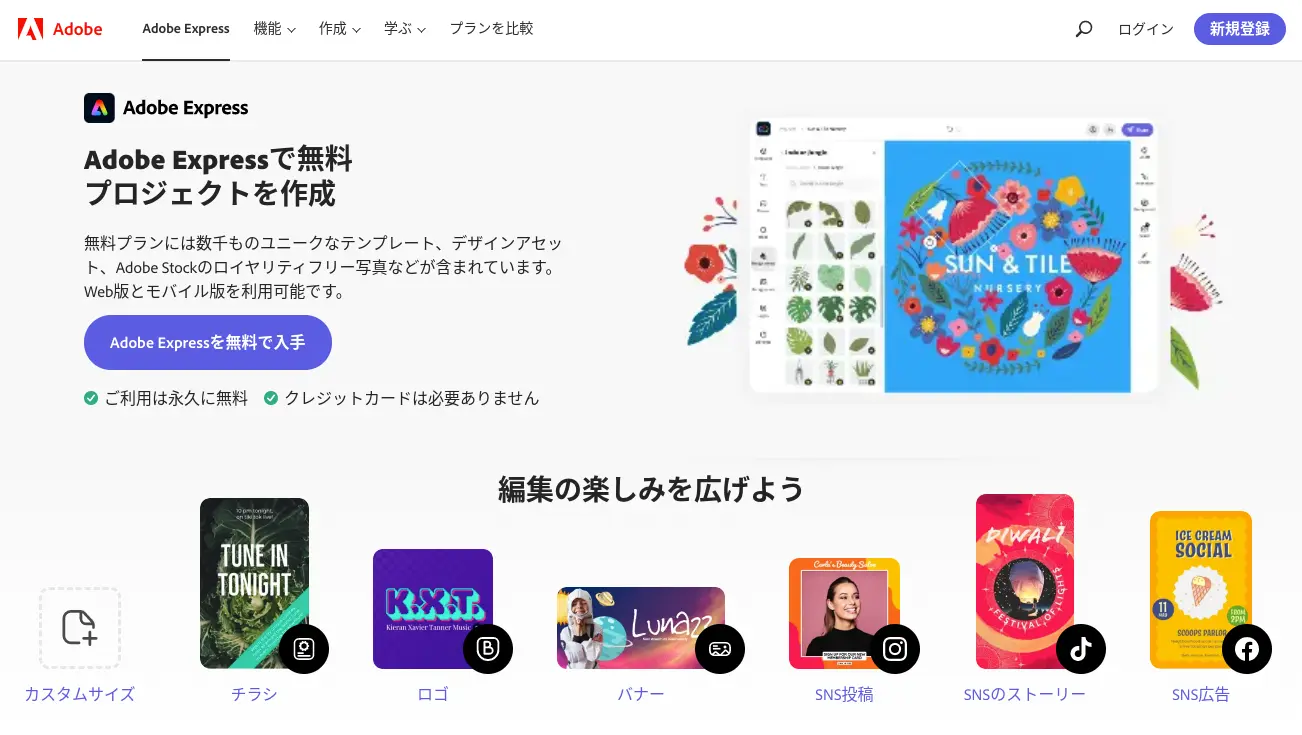Screen dimensions: 1302x735
Task: Click the 新規登録 button
Action: 1240,29
